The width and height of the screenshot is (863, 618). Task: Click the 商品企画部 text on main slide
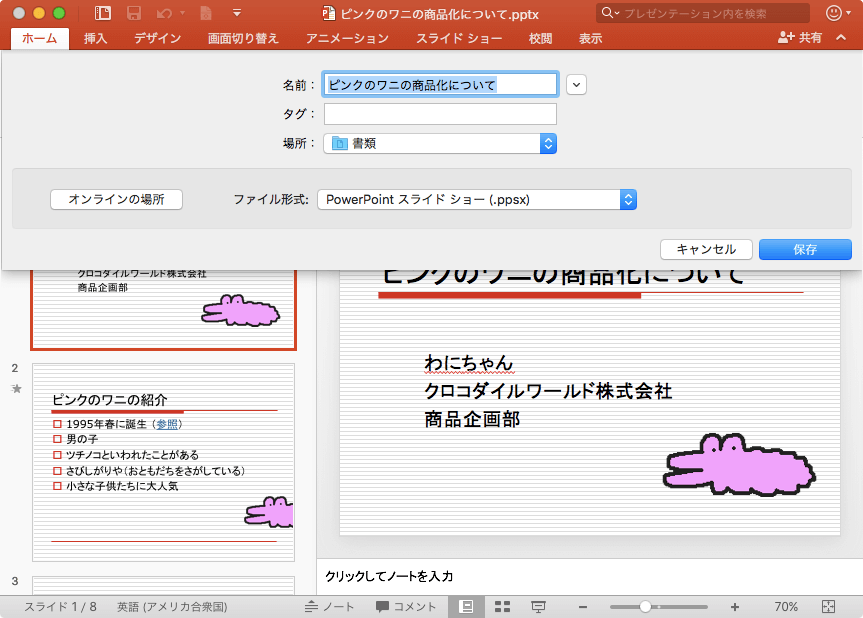(472, 419)
